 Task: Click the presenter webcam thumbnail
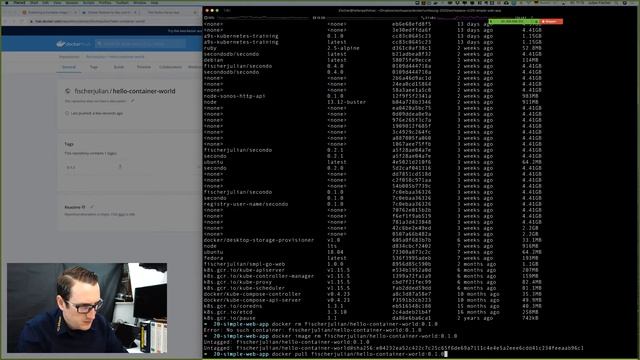pyautogui.click(x=87, y=308)
